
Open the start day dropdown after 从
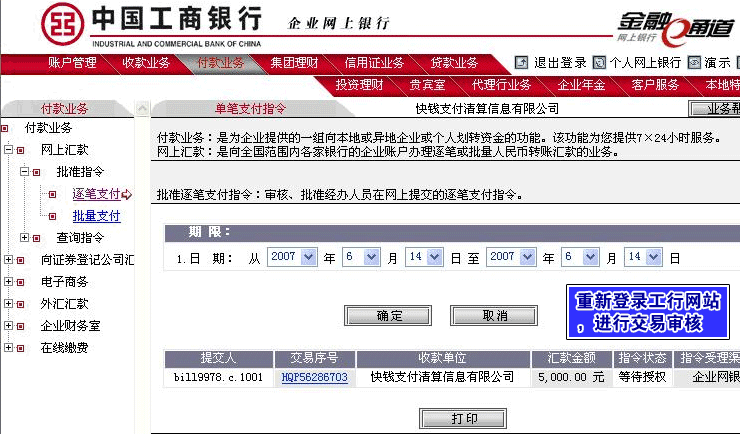click(x=435, y=257)
